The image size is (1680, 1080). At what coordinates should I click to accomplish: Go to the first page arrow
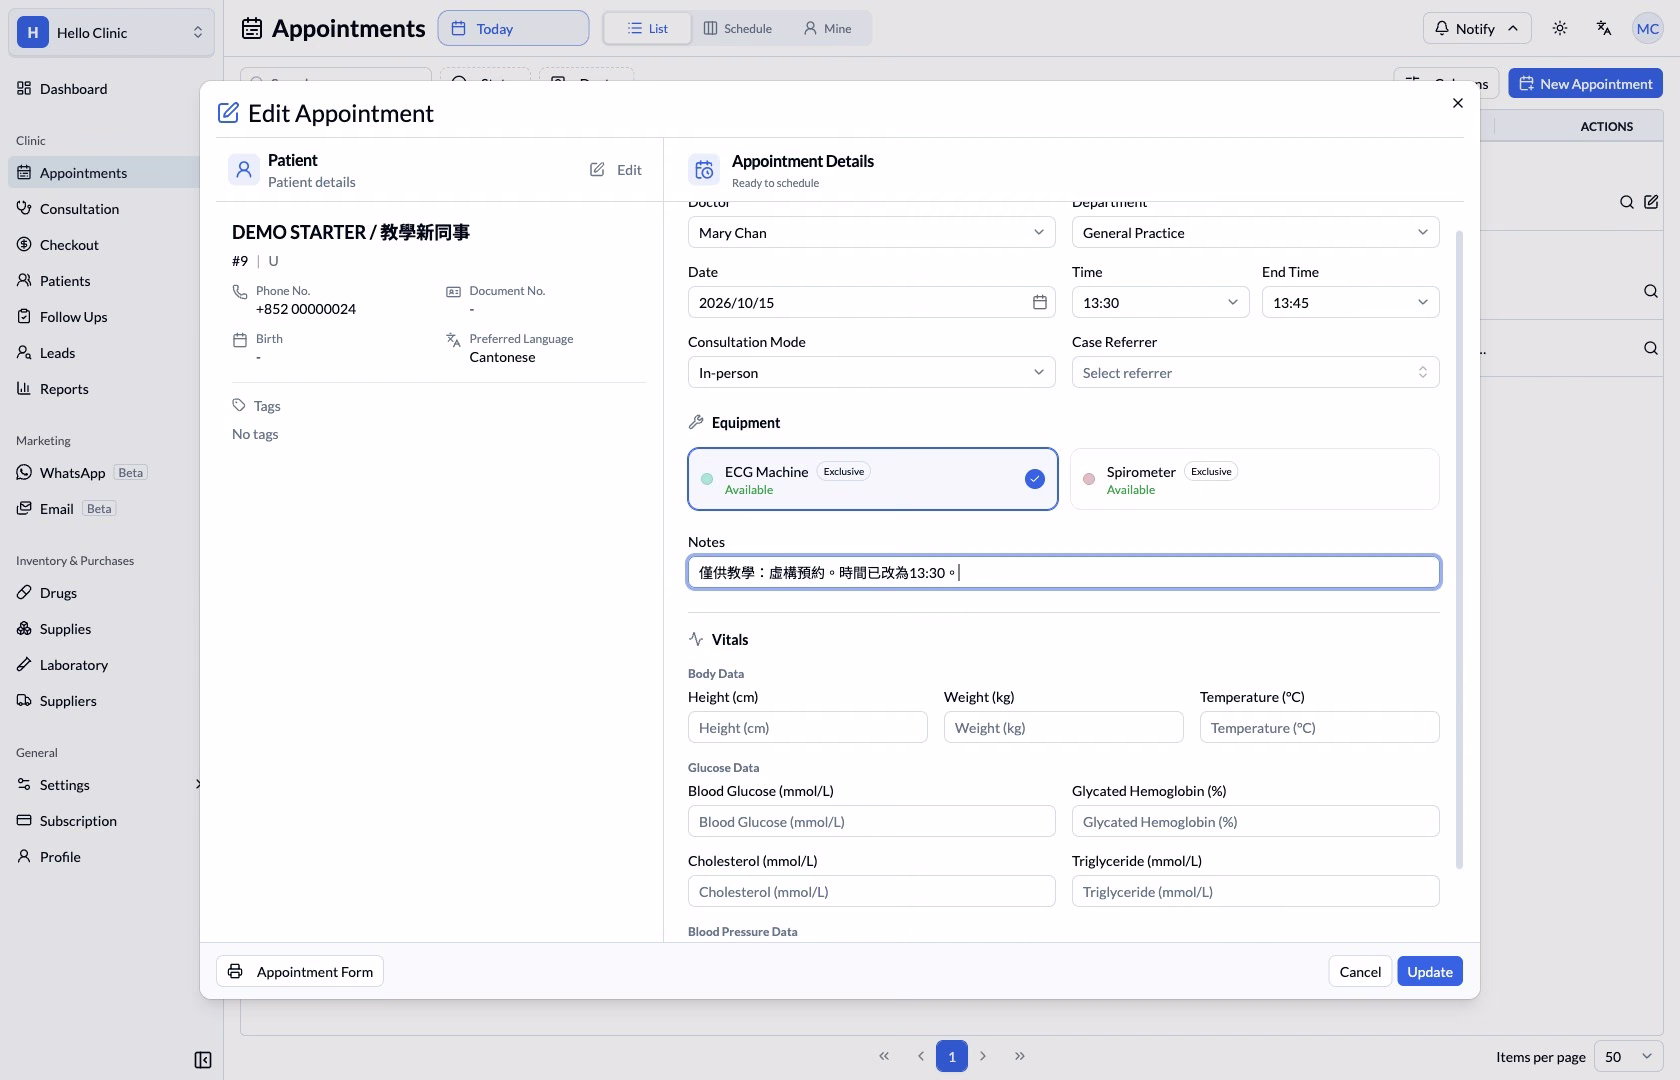tap(884, 1056)
